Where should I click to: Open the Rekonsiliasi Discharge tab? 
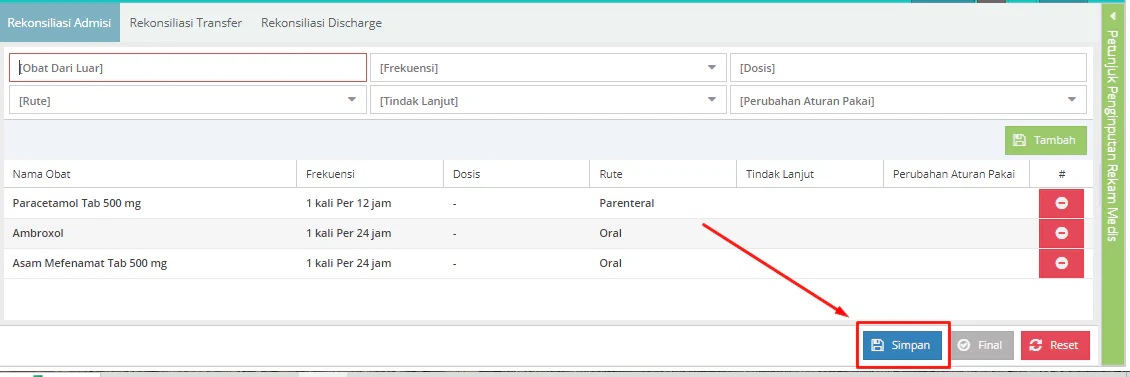321,22
